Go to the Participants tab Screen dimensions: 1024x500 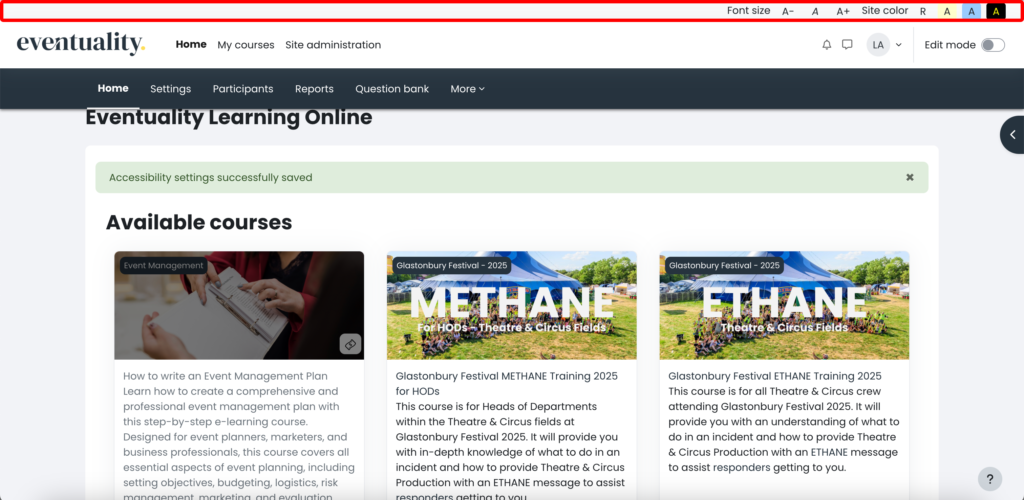(242, 89)
